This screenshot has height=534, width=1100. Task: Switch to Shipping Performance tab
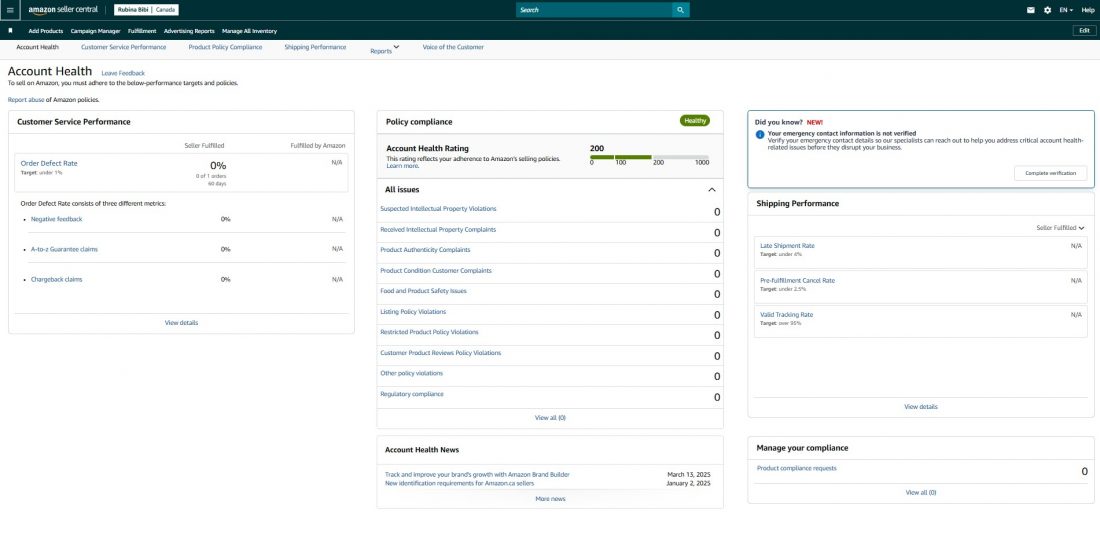tap(315, 47)
